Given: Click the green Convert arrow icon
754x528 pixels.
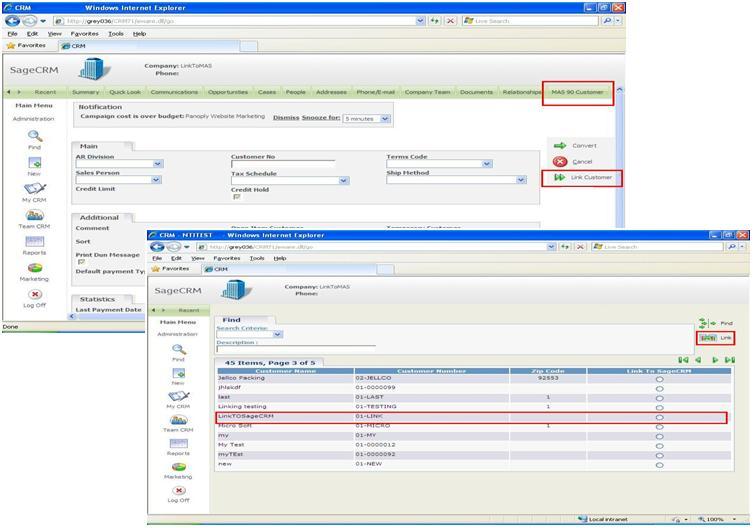Looking at the screenshot, I should [560, 145].
